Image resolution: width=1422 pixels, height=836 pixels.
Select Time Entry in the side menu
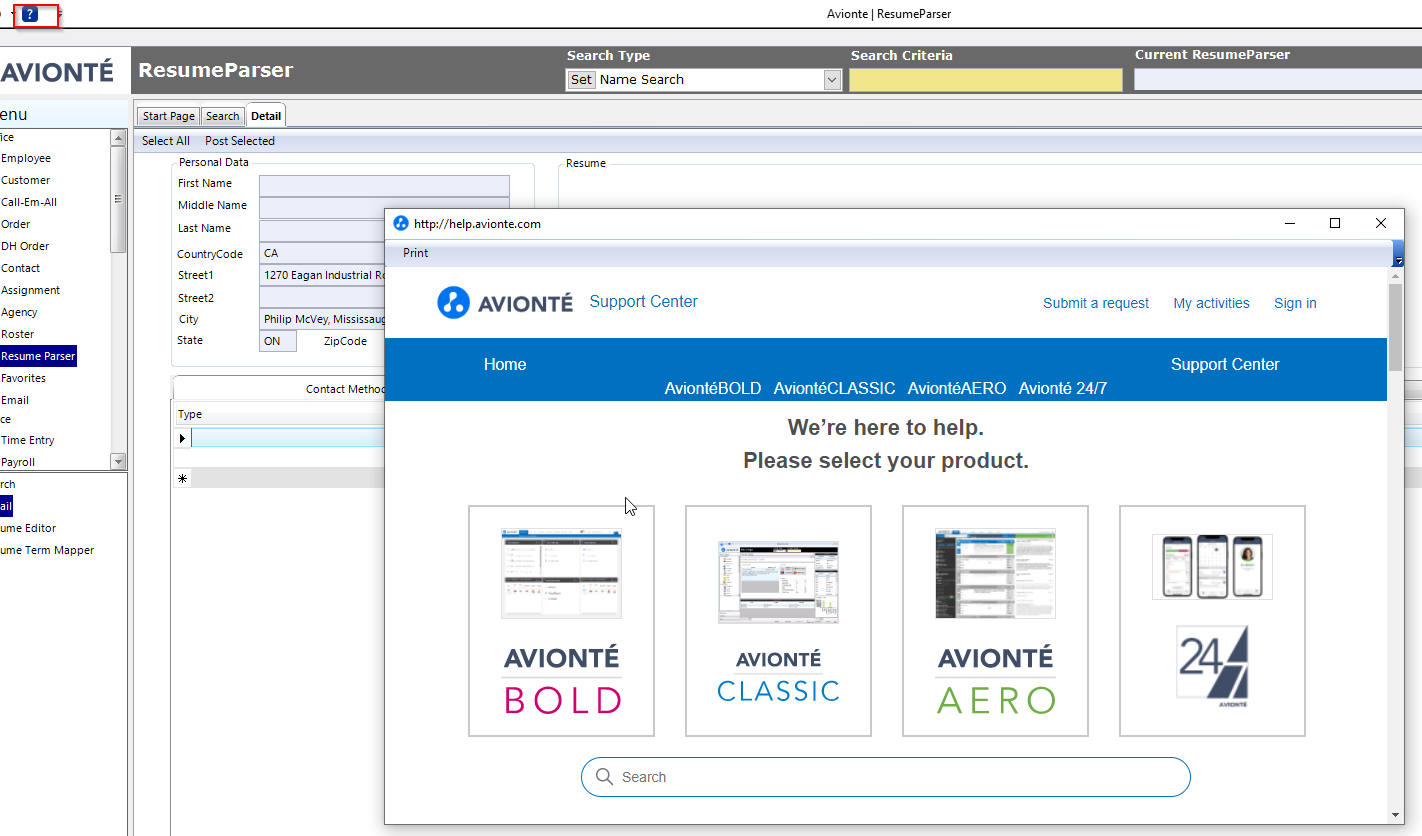pyautogui.click(x=28, y=440)
